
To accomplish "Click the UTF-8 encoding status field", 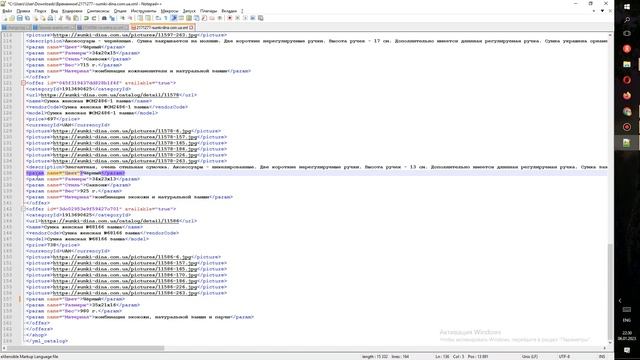I will (x=564, y=357).
